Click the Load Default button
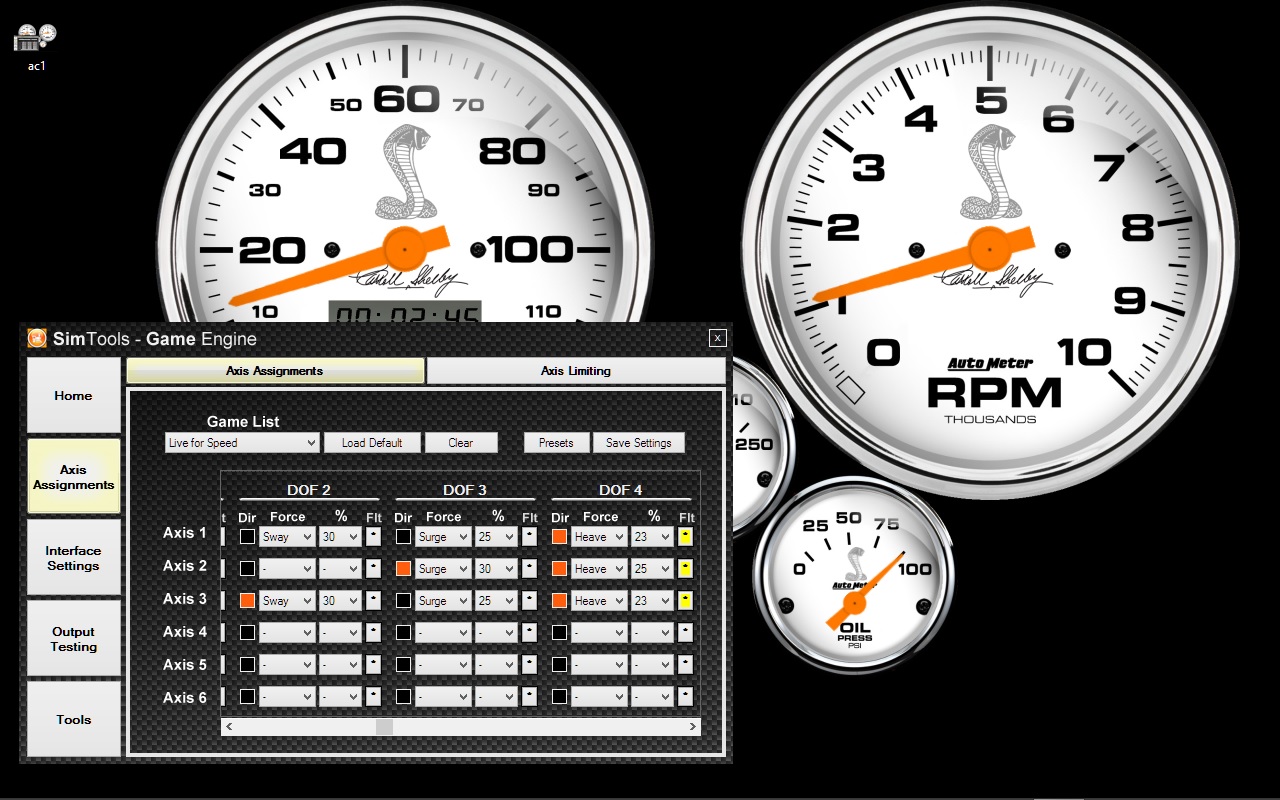Screen dimensions: 1280x800 click(372, 443)
